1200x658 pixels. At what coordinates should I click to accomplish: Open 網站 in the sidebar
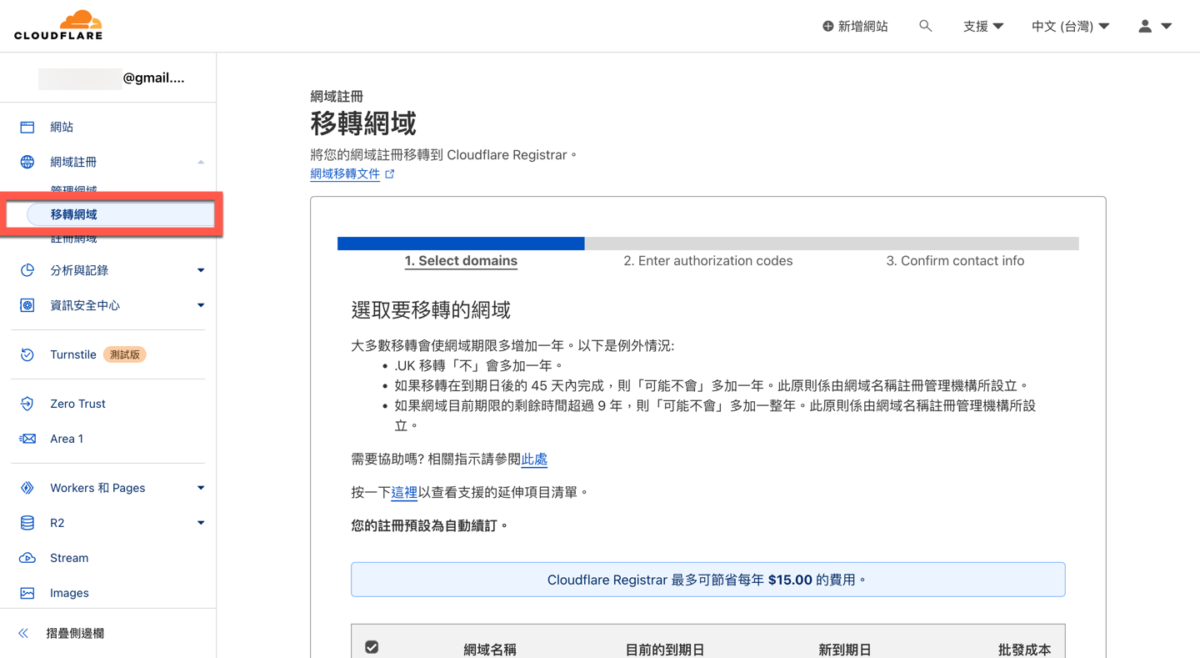click(x=62, y=127)
